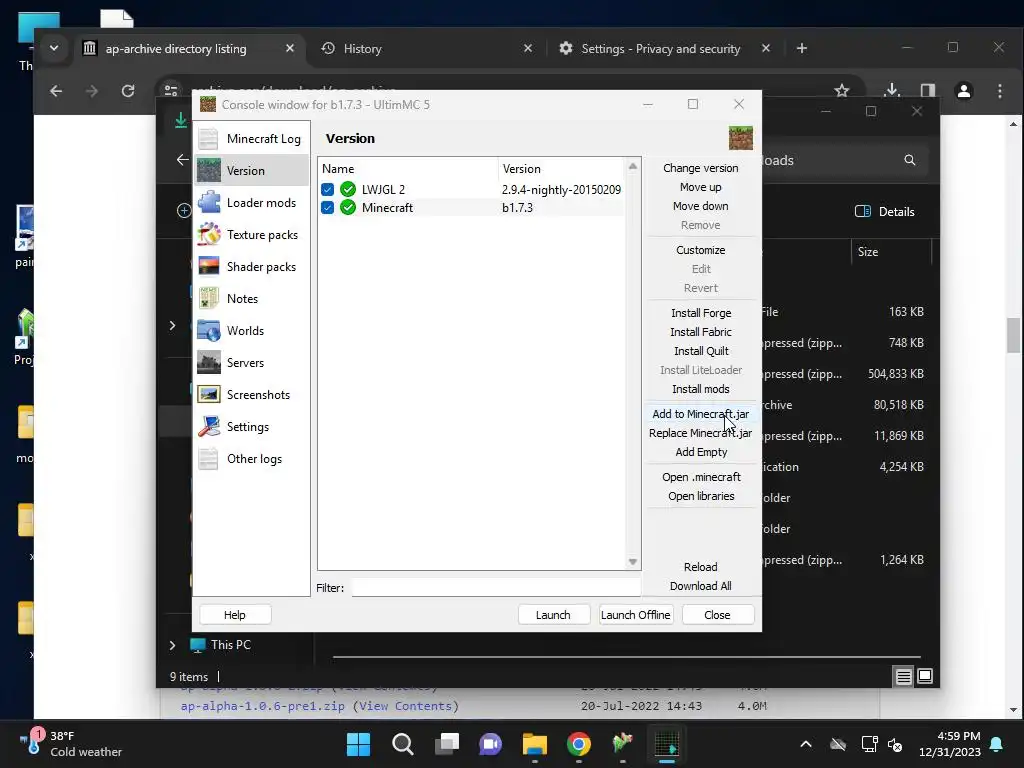Click Change version
Viewport: 1024px width, 768px height.
[x=701, y=168]
